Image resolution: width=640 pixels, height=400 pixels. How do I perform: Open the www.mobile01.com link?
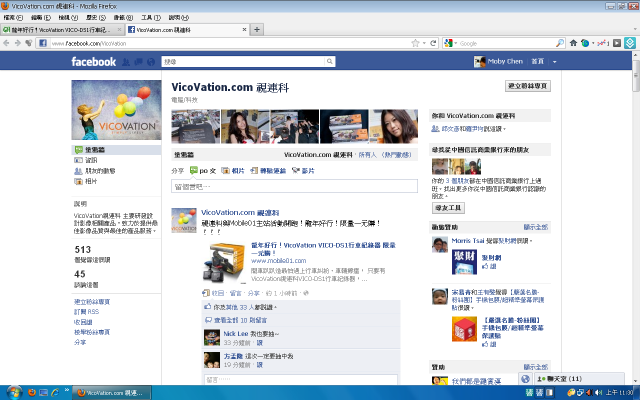(x=278, y=261)
